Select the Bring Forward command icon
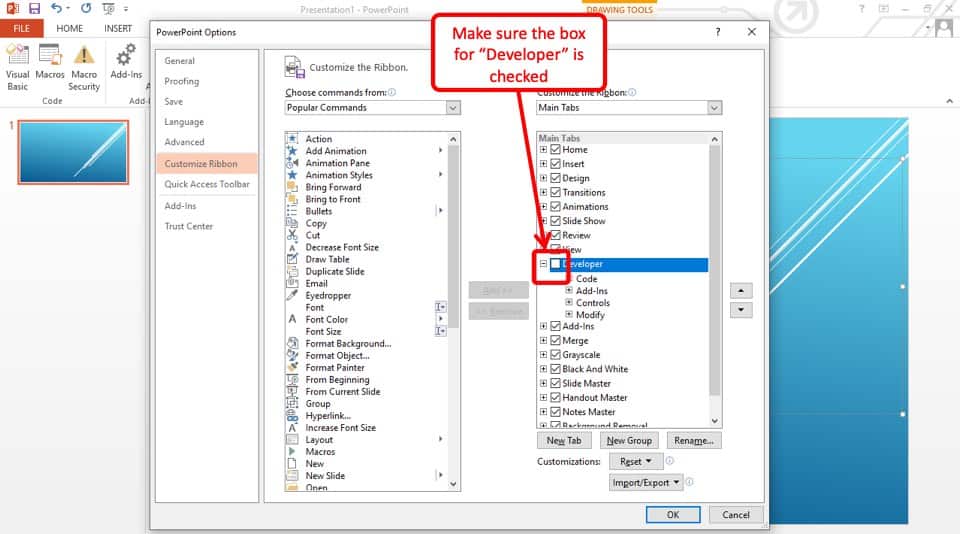This screenshot has width=960, height=534. (292, 187)
